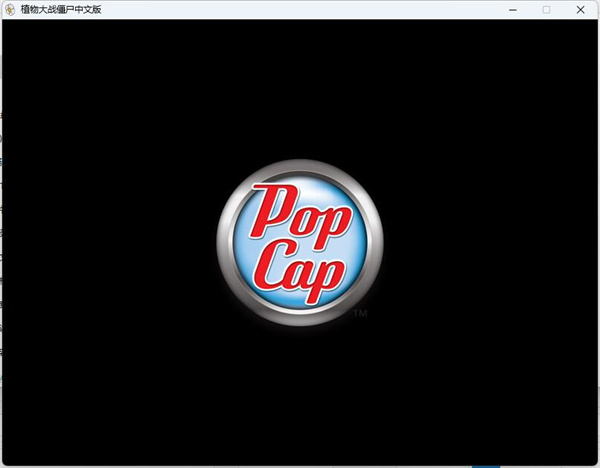Click the silver ring's left edge

point(222,241)
